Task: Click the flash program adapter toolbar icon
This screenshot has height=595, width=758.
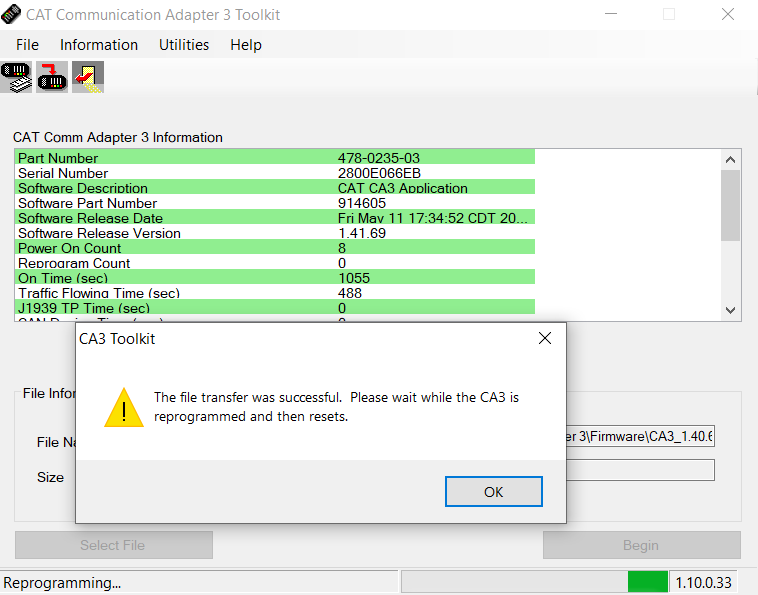Action: click(52, 77)
